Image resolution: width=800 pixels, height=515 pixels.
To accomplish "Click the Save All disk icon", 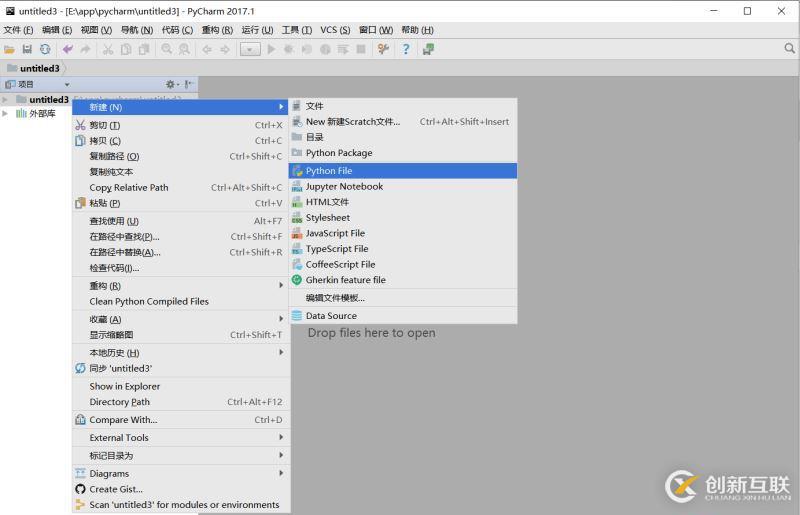I will [27, 50].
